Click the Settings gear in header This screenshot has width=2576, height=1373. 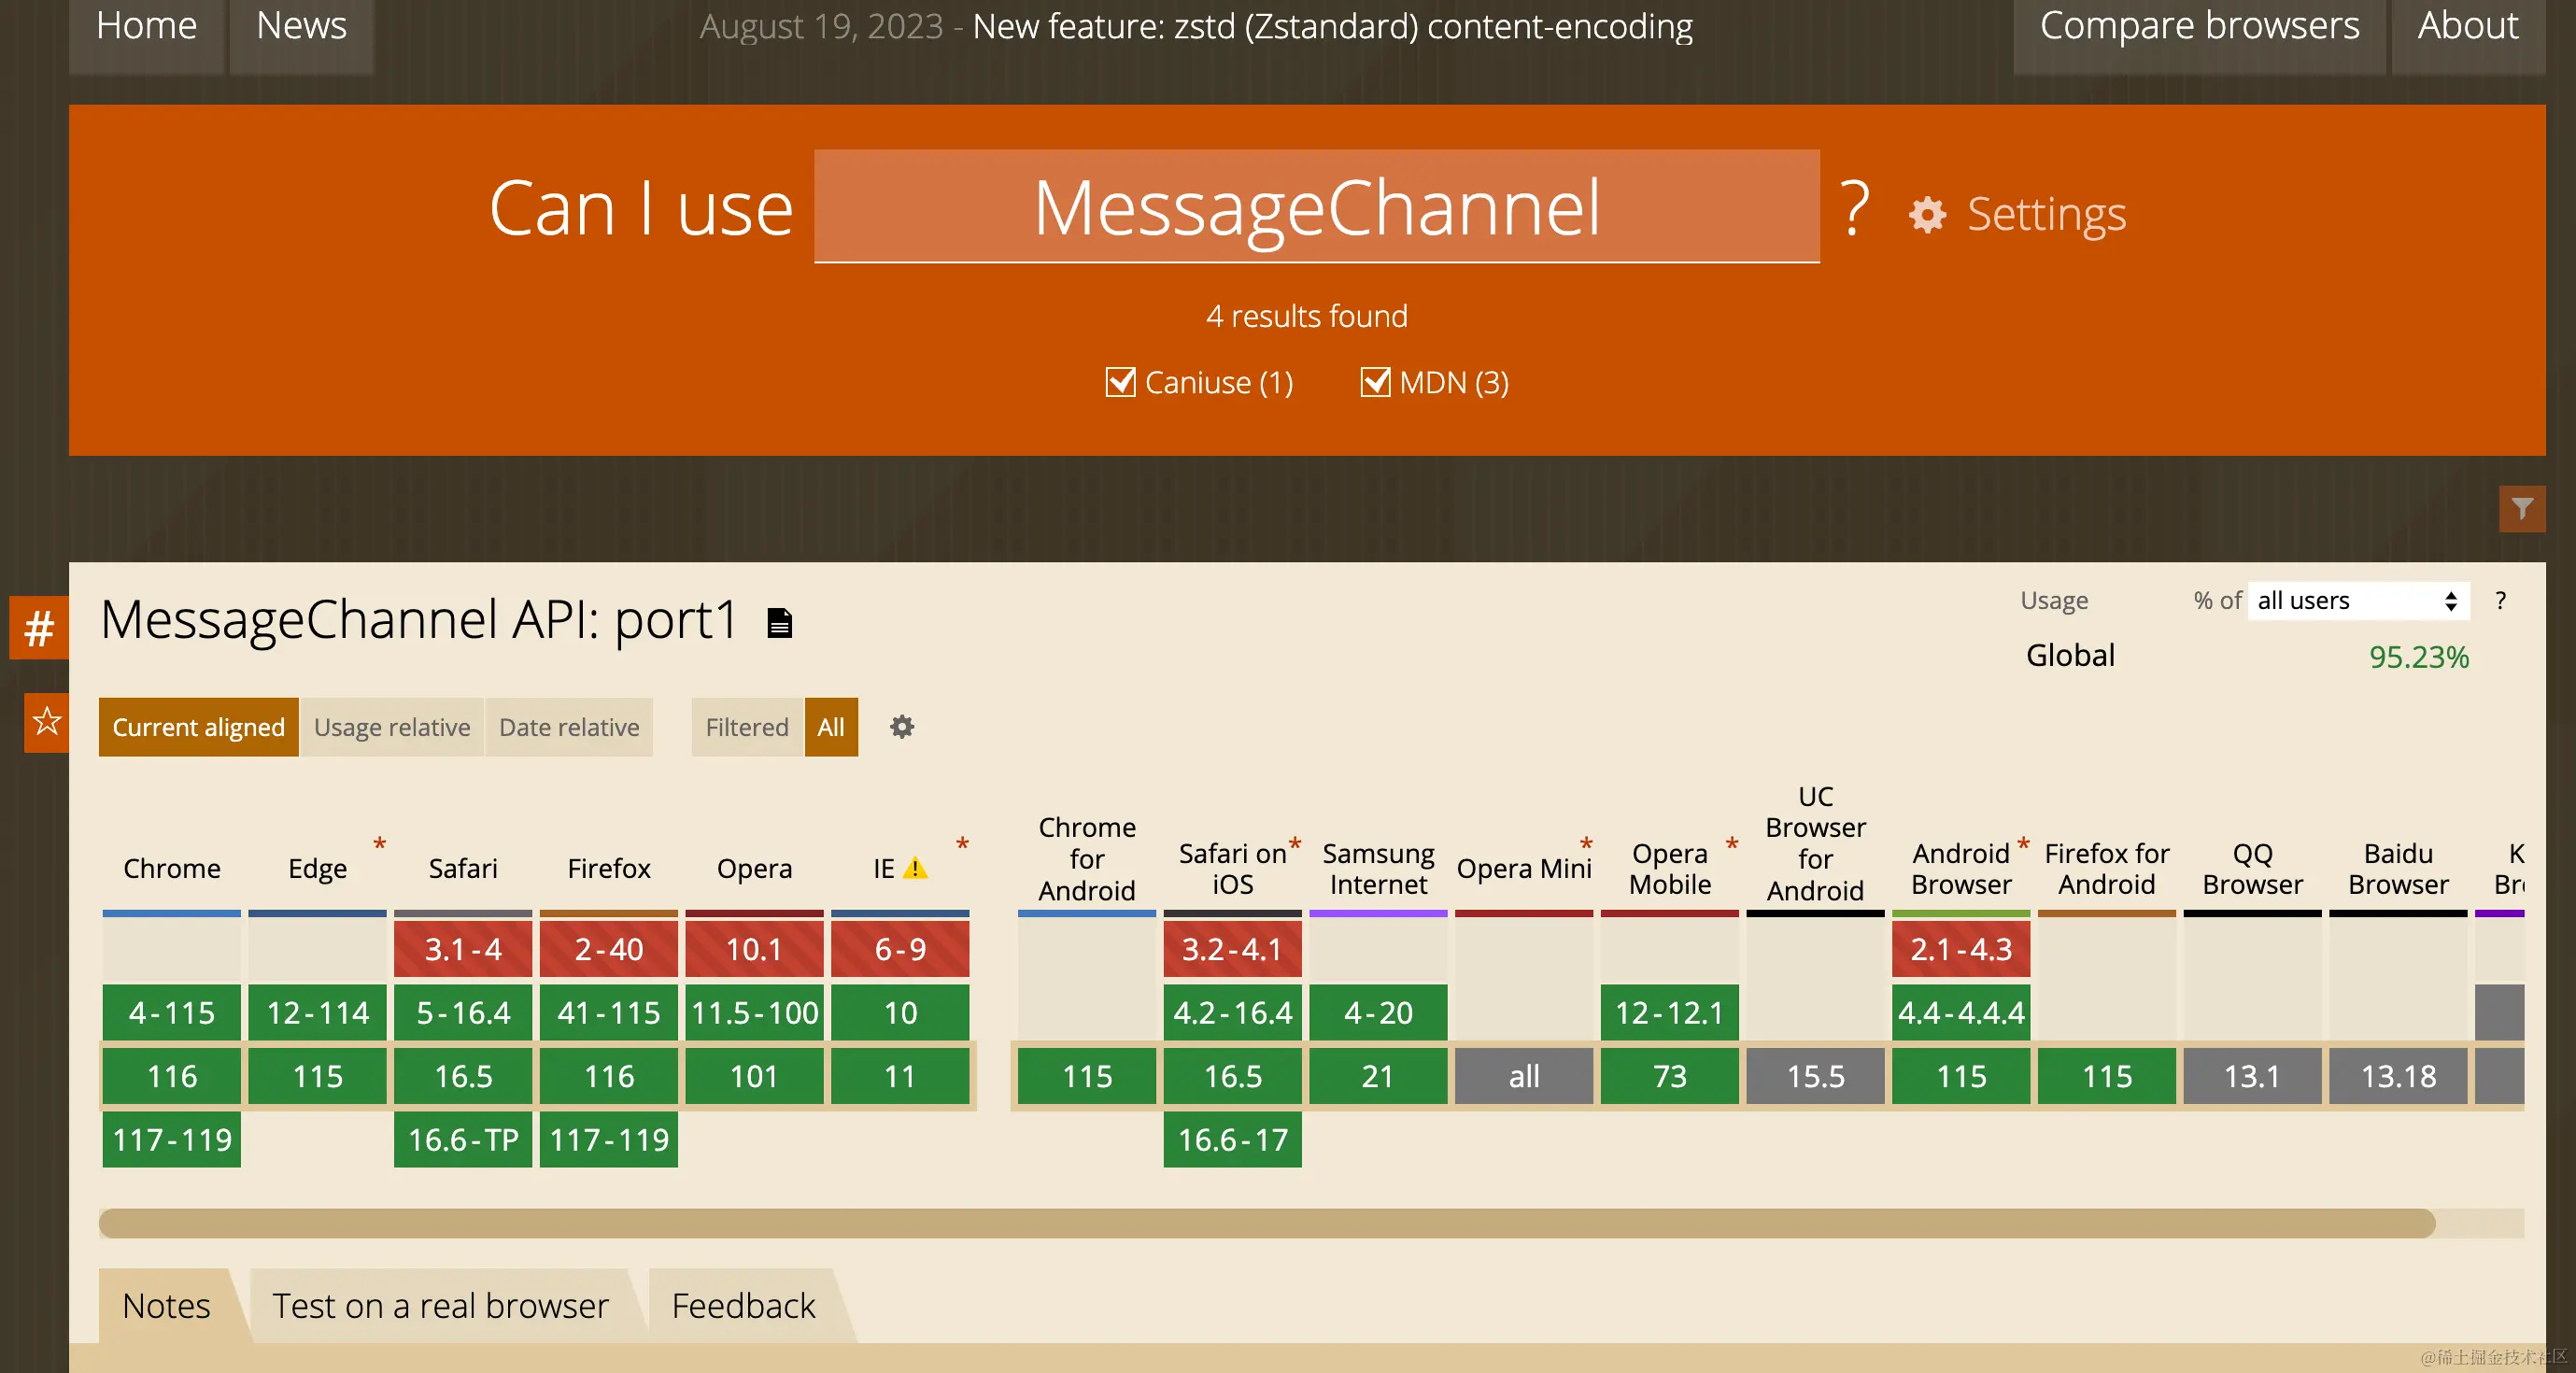[x=1927, y=214]
